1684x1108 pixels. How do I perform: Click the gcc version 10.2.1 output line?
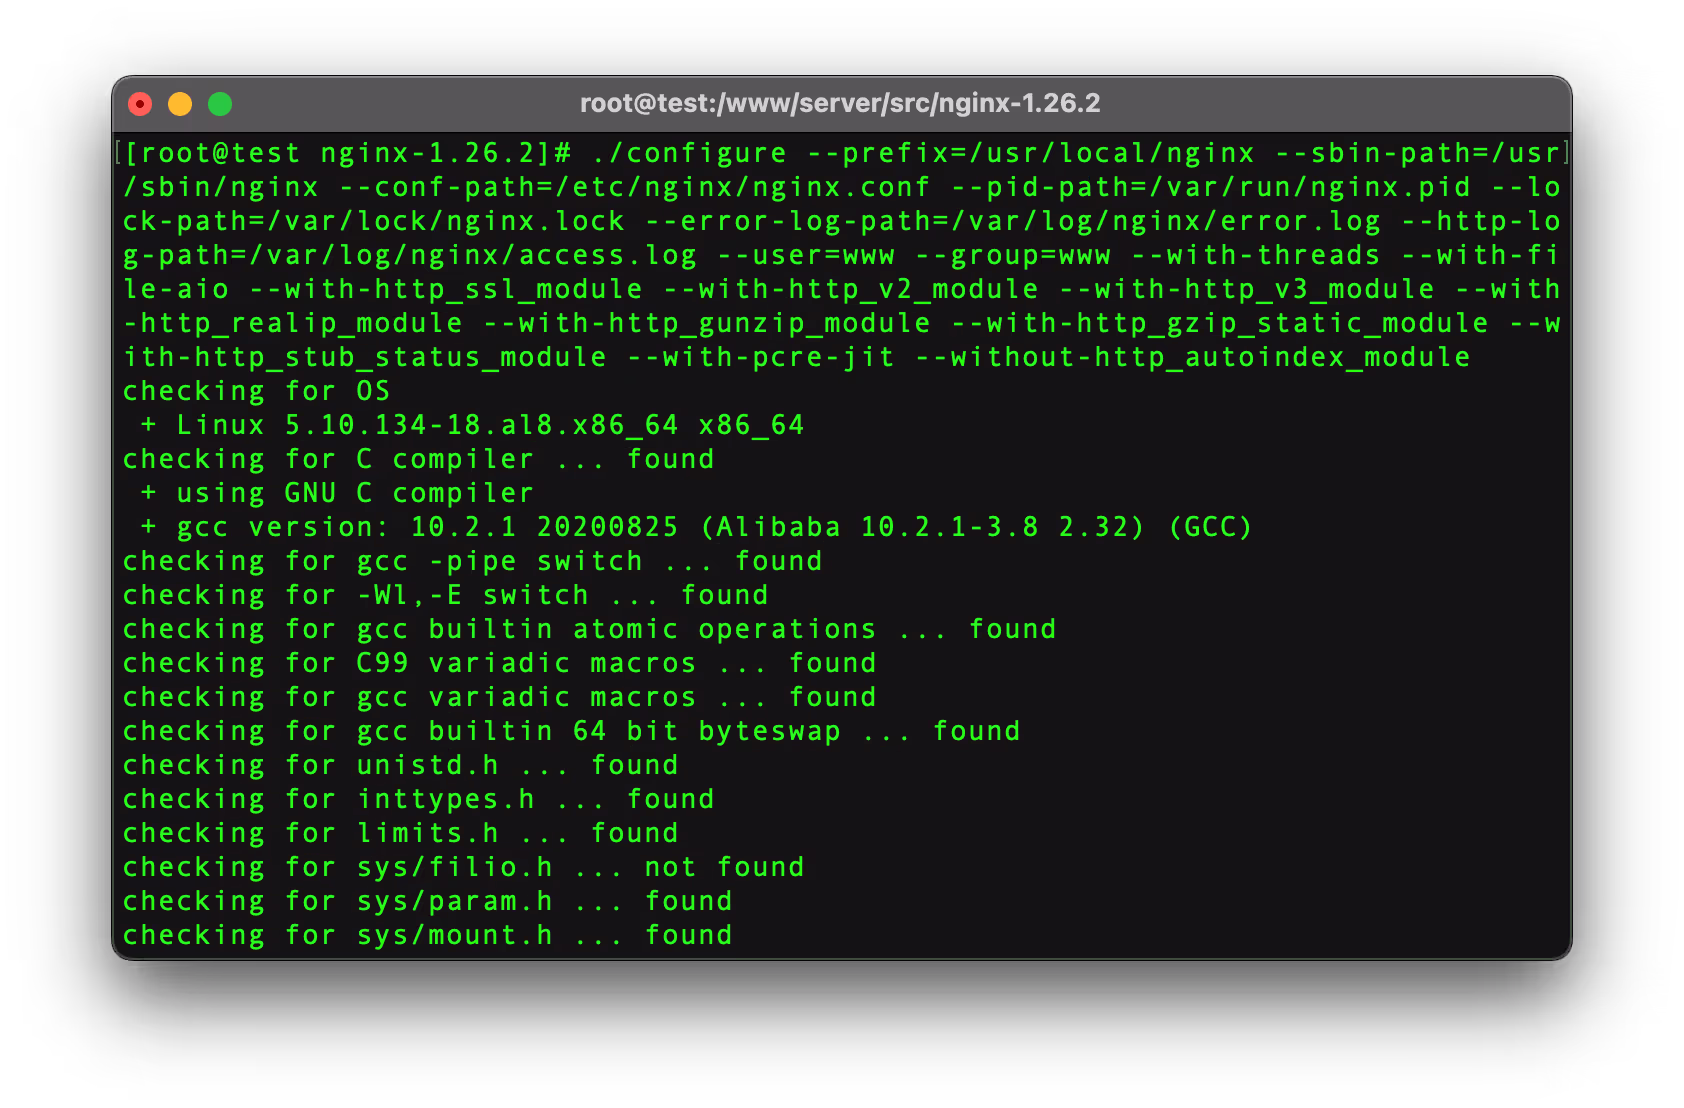pos(696,527)
